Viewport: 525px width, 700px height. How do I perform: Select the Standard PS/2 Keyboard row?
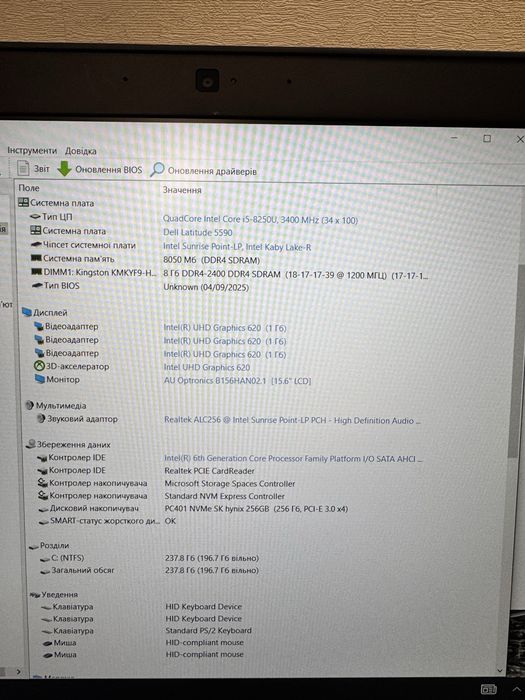pos(208,631)
